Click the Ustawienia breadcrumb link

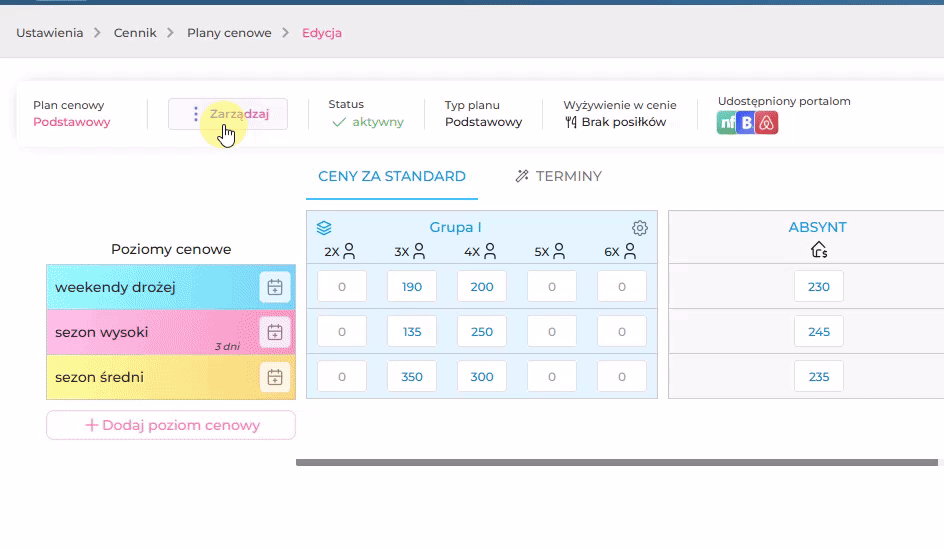(x=49, y=33)
